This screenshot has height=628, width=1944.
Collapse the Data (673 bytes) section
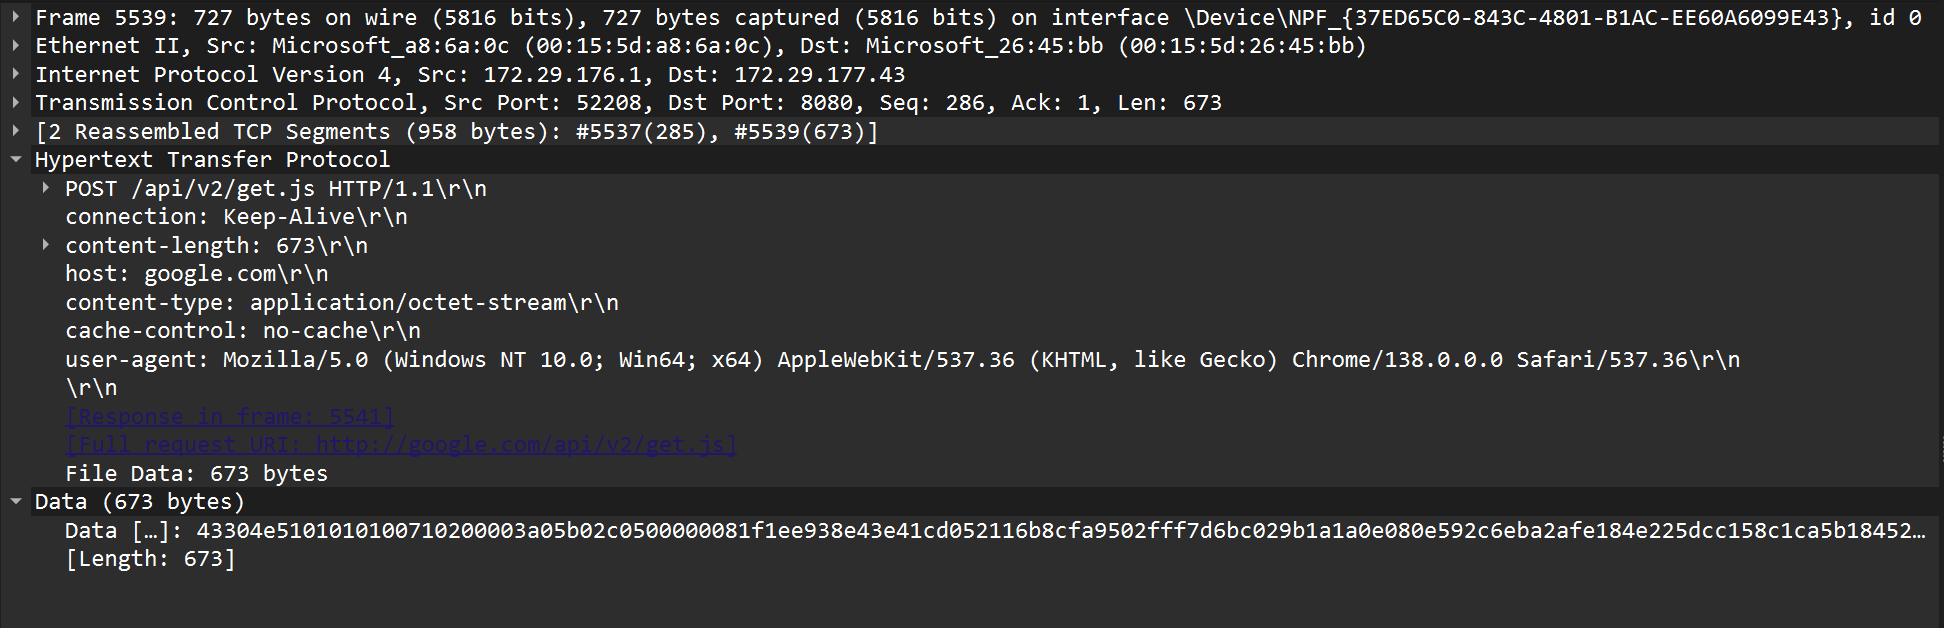tap(16, 502)
